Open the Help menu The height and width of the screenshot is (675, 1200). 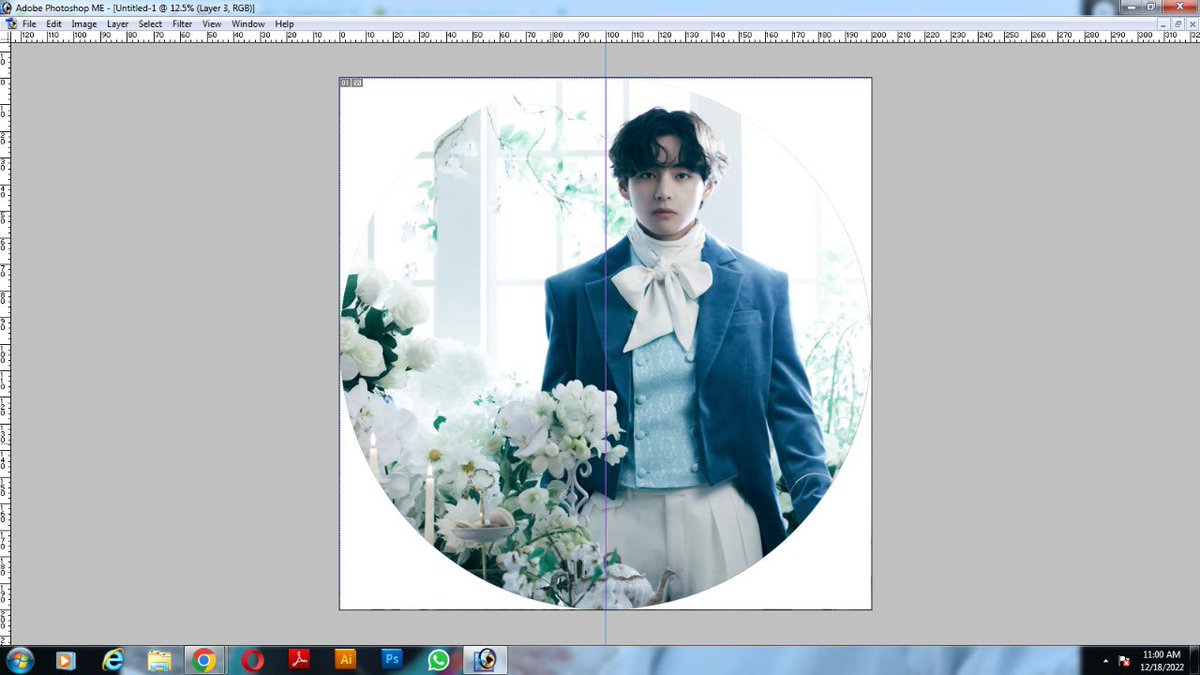tap(284, 24)
